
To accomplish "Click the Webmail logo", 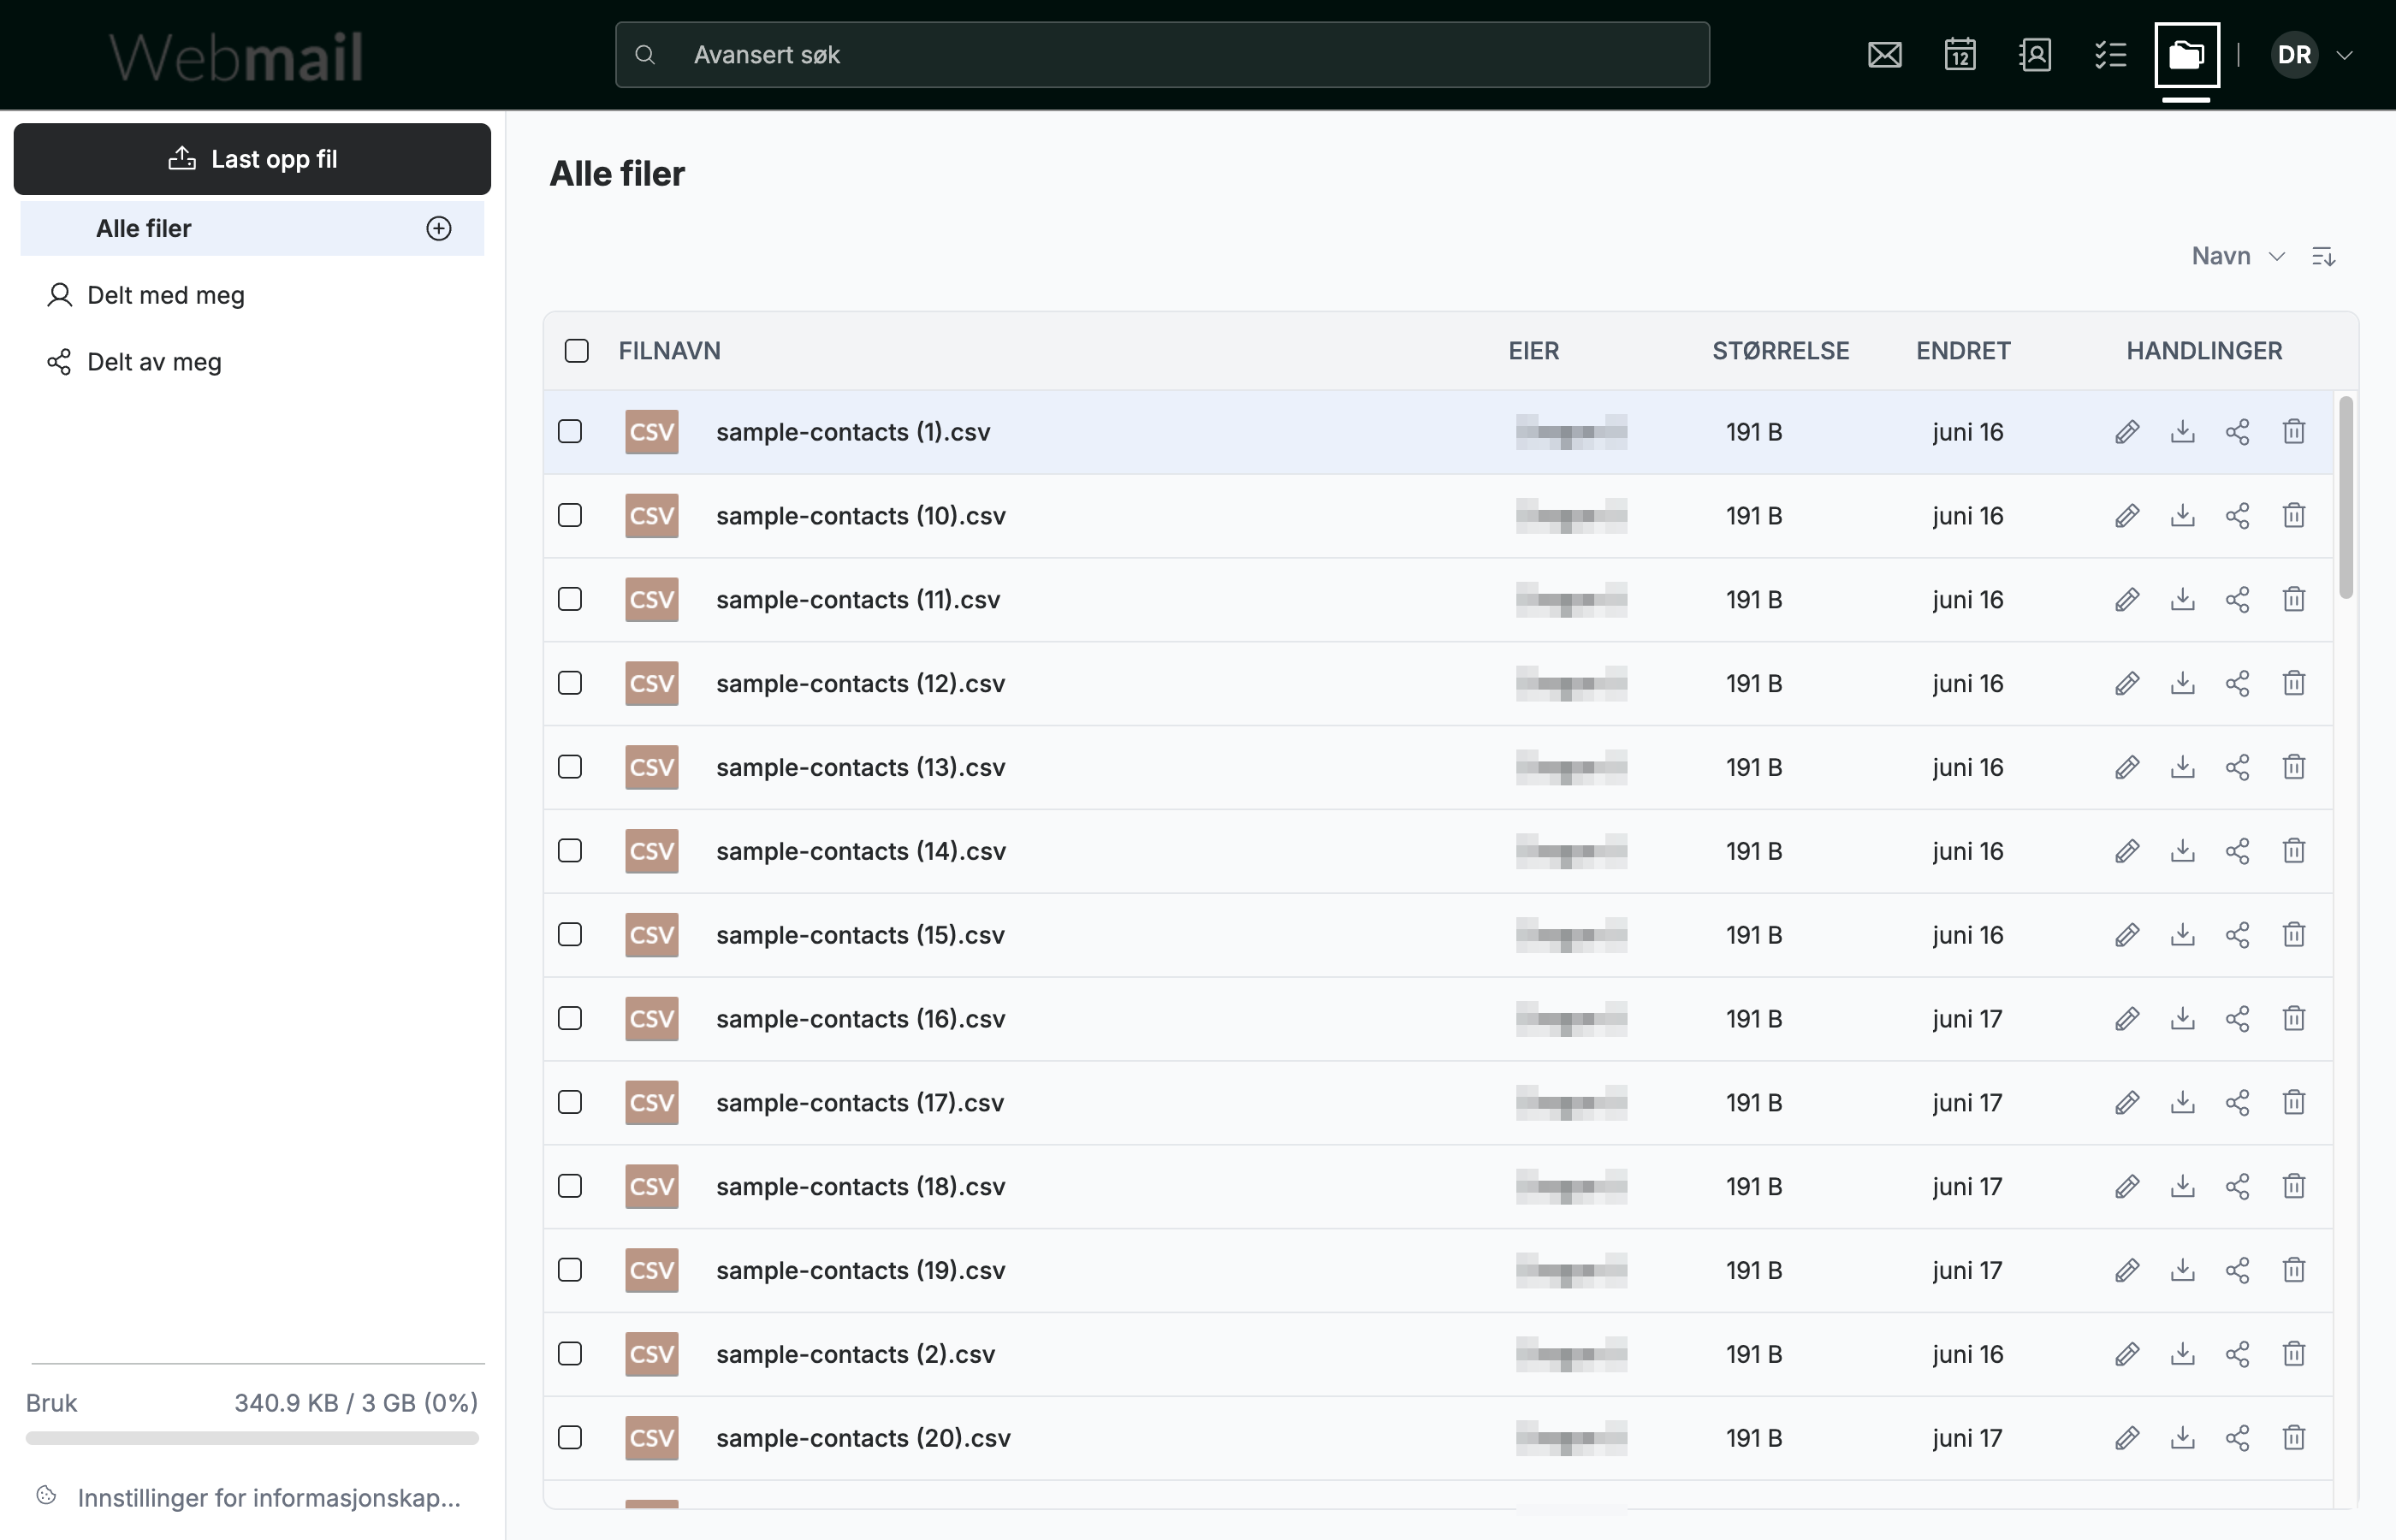I will coord(236,56).
